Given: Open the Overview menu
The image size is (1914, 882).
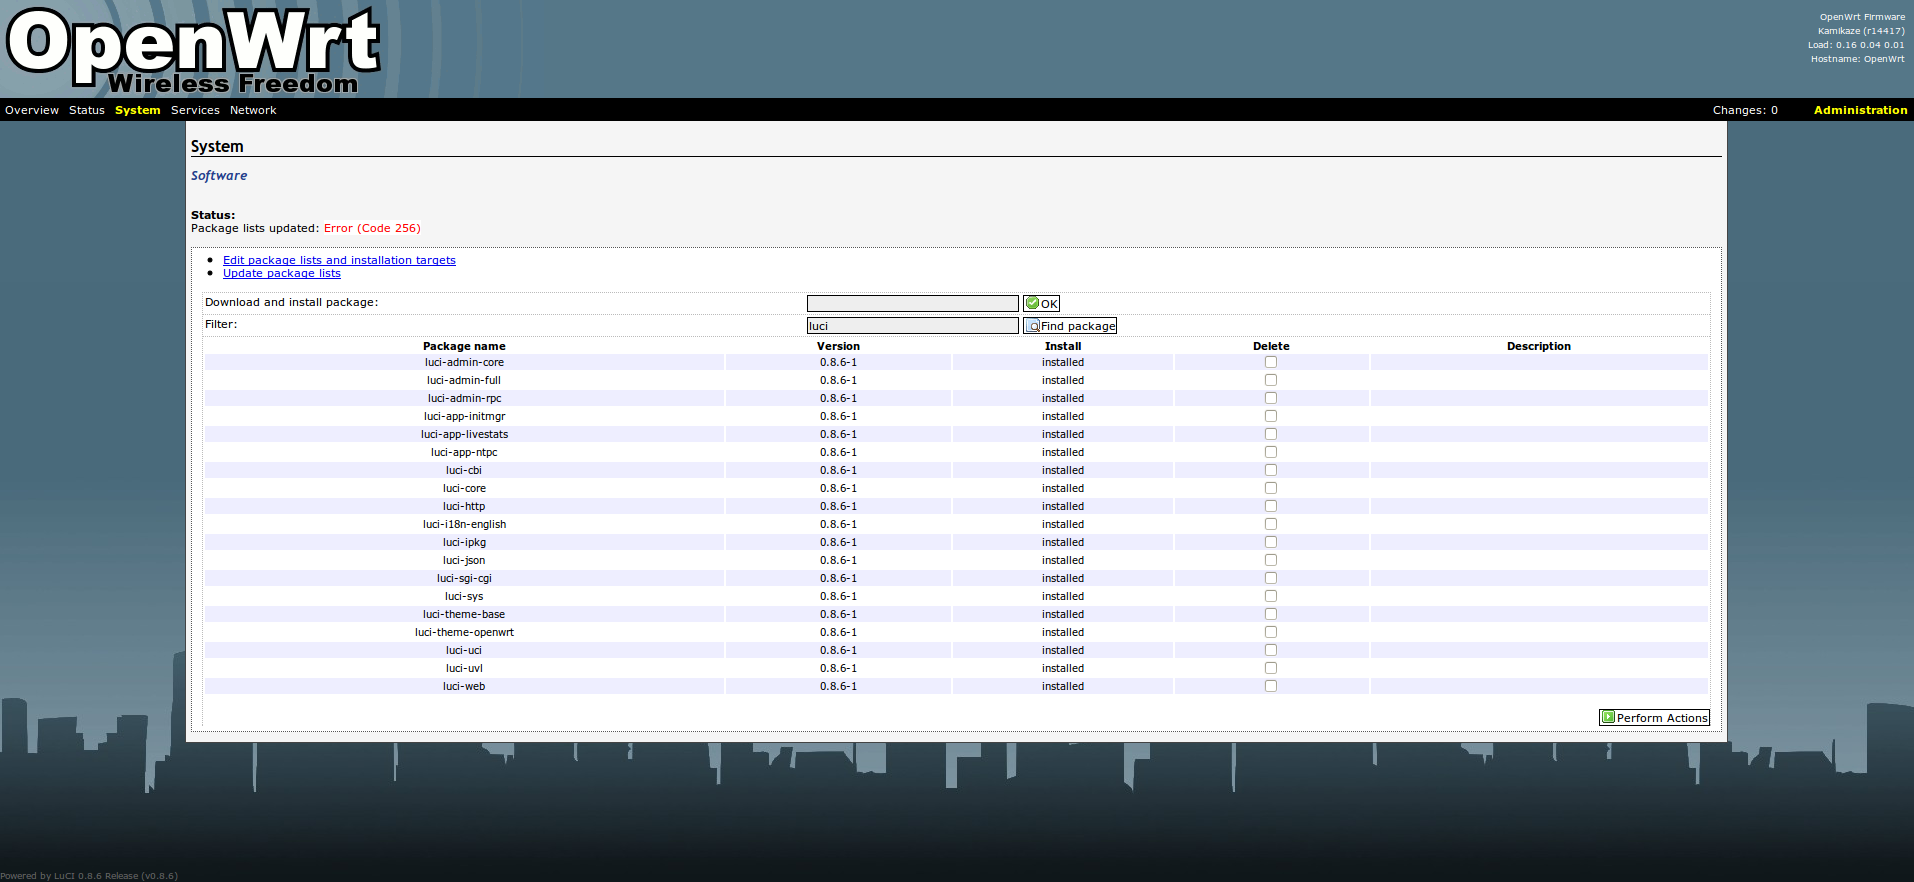Looking at the screenshot, I should (x=32, y=110).
